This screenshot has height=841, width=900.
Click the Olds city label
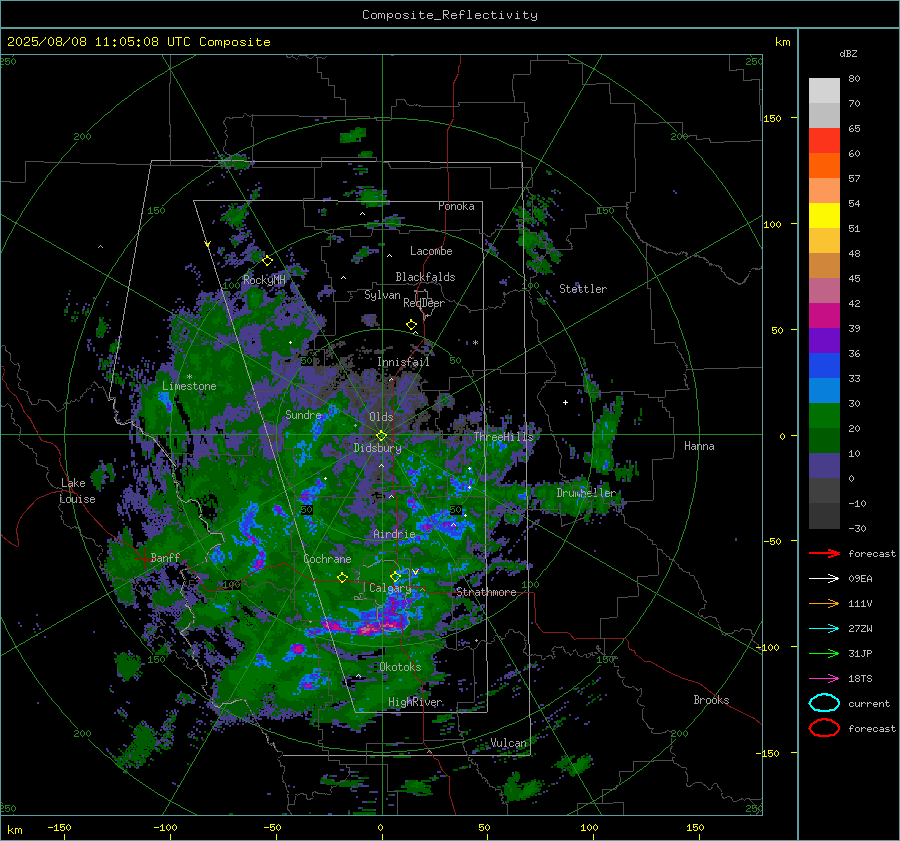pyautogui.click(x=381, y=417)
